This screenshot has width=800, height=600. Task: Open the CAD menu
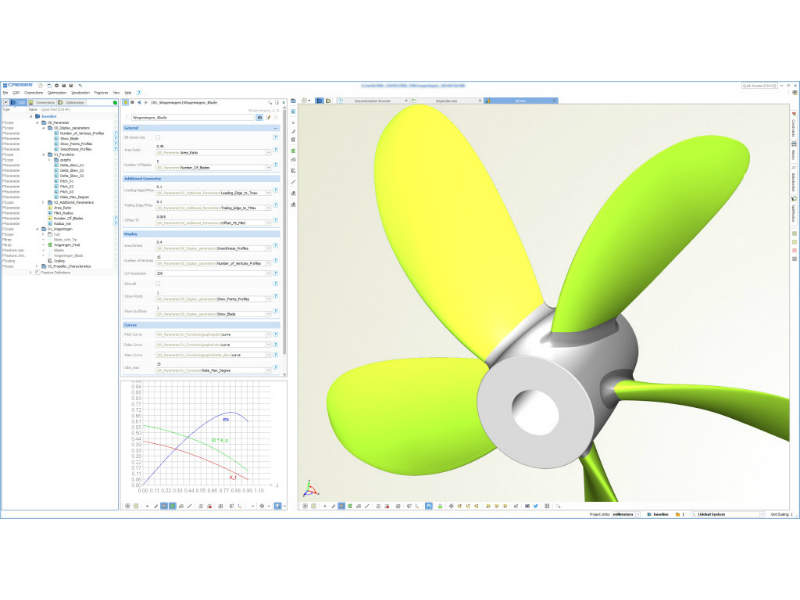pos(16,93)
